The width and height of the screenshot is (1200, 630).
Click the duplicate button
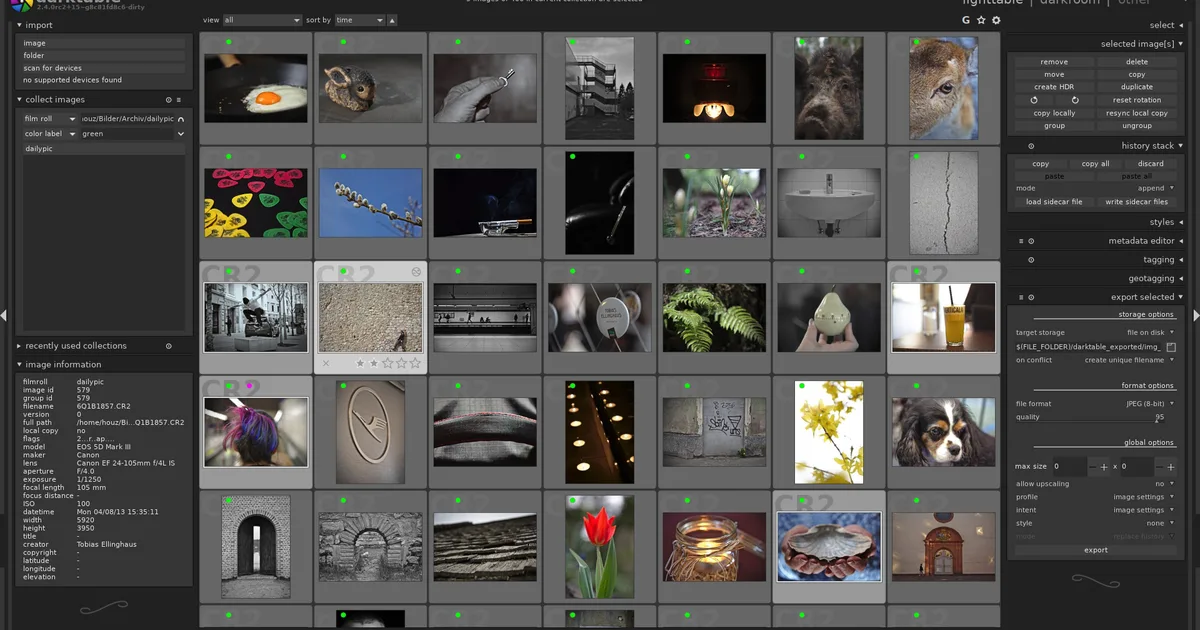tap(1137, 87)
